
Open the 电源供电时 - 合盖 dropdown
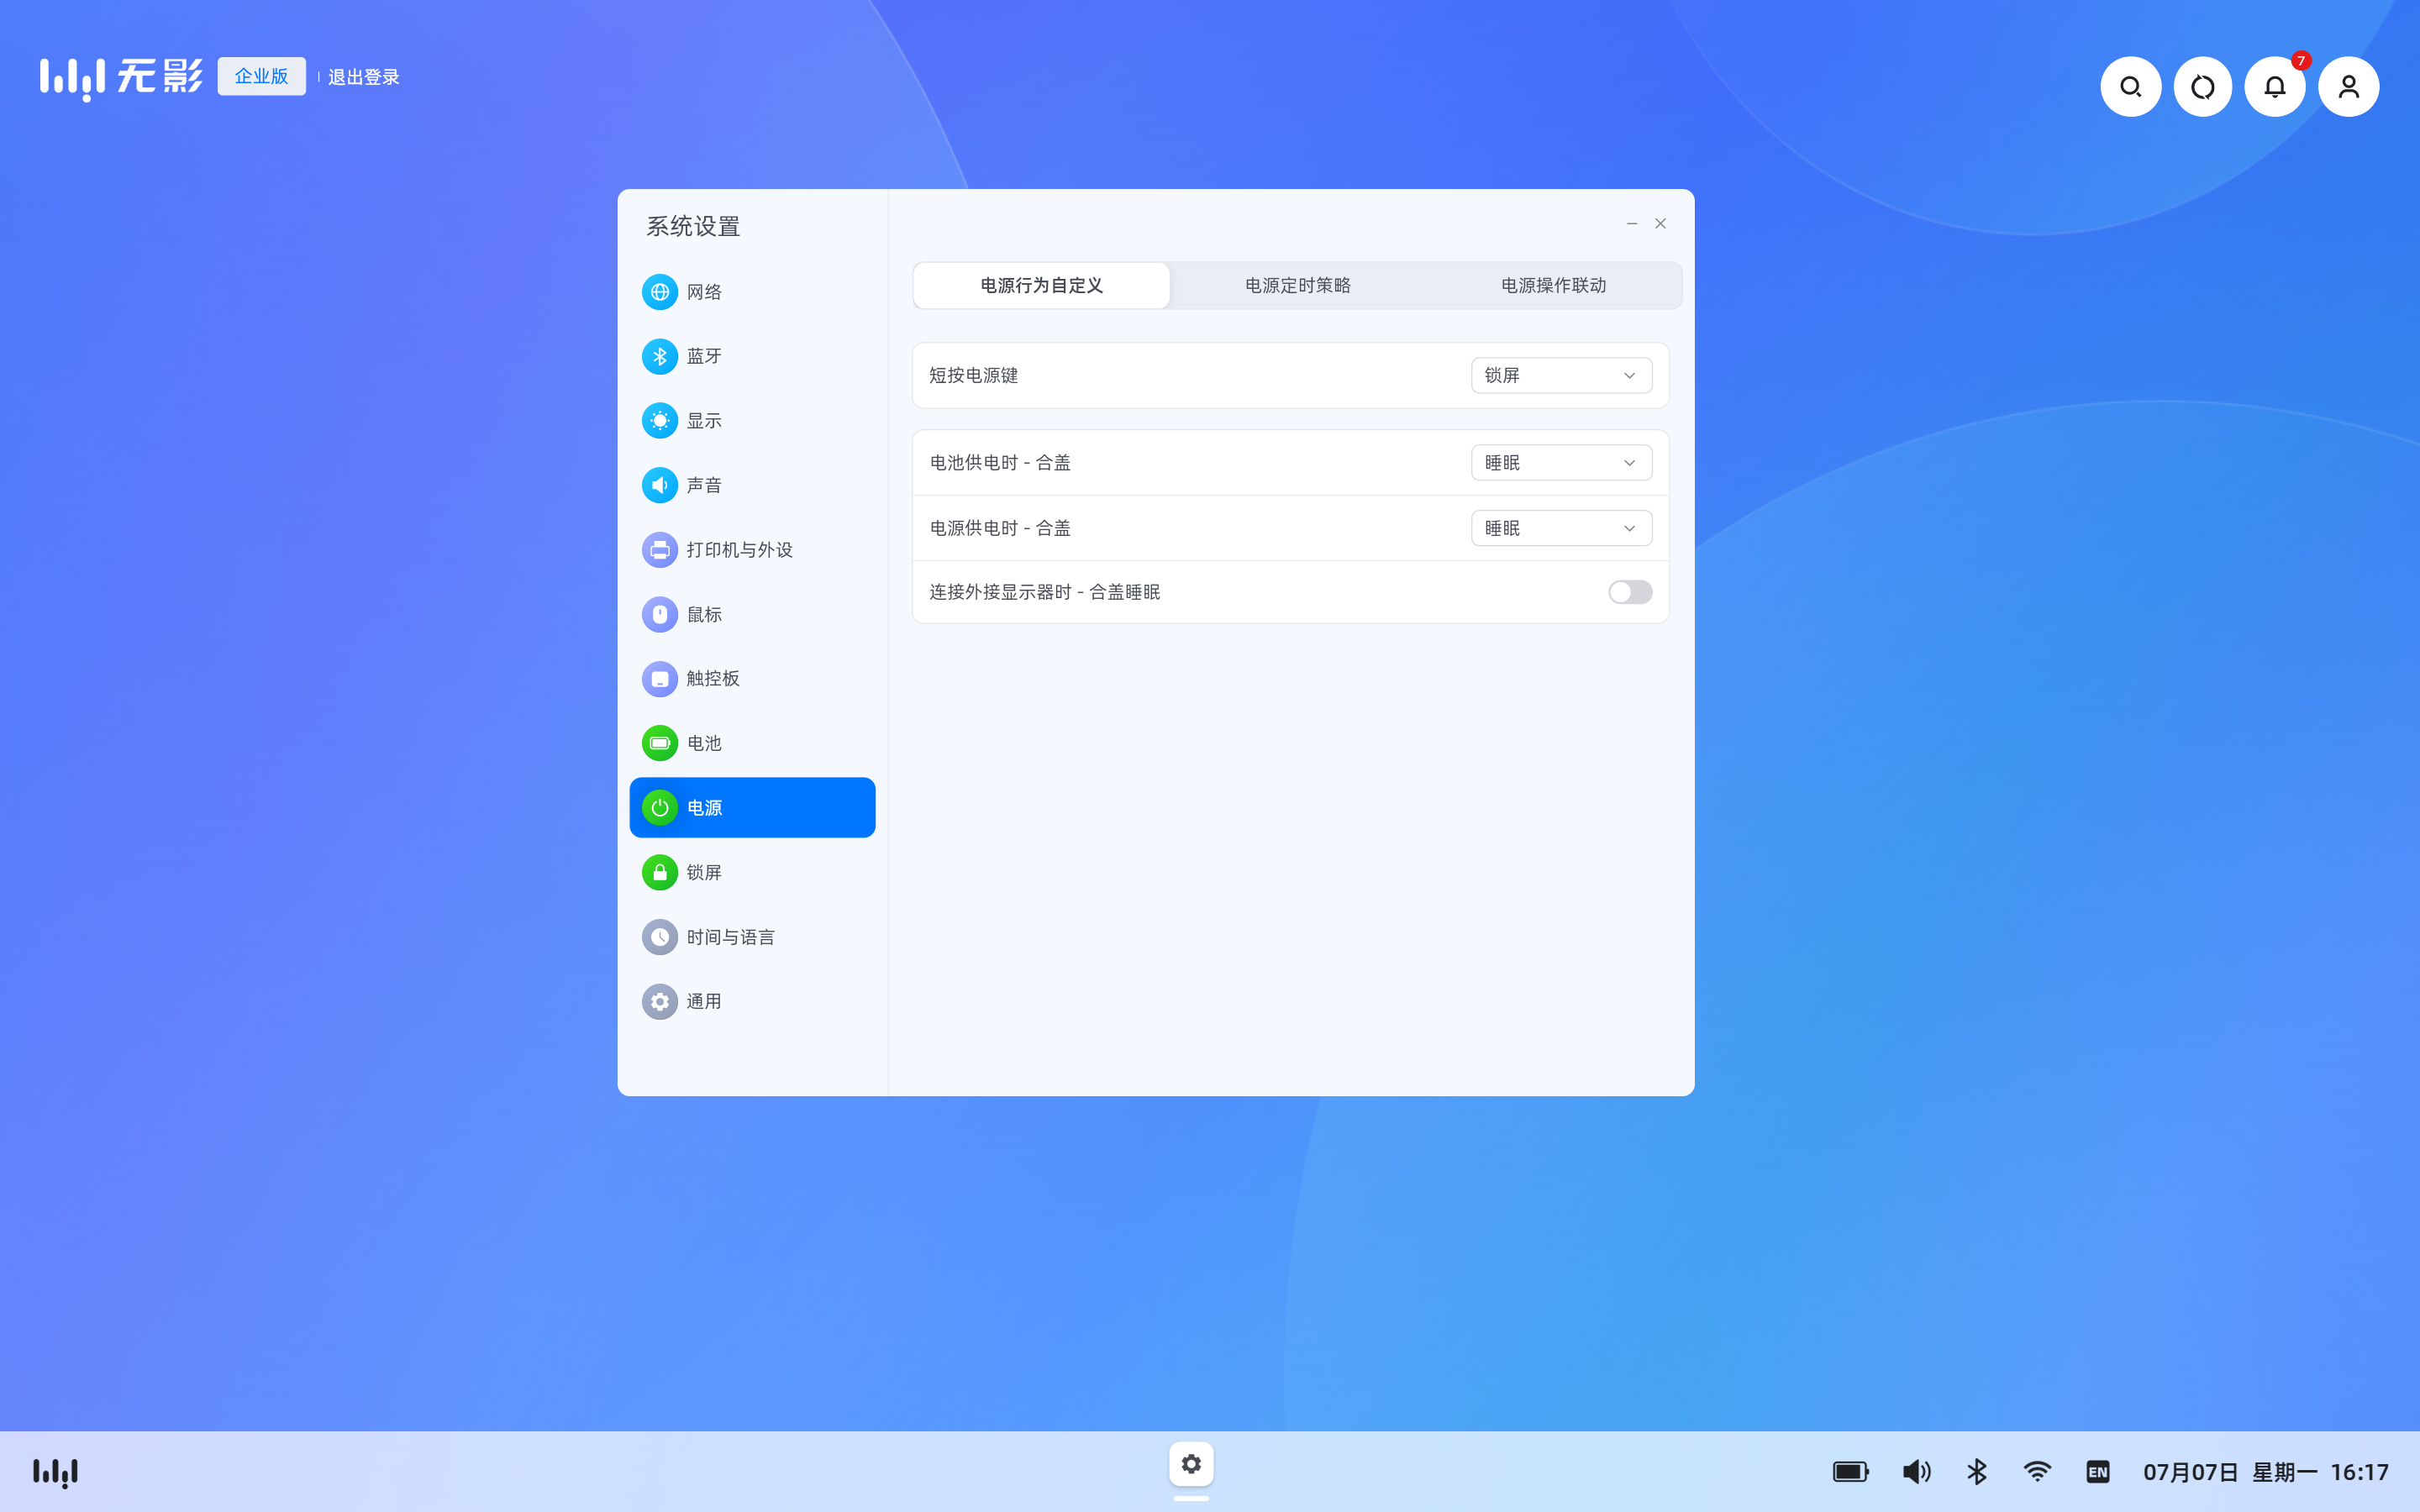(x=1561, y=528)
